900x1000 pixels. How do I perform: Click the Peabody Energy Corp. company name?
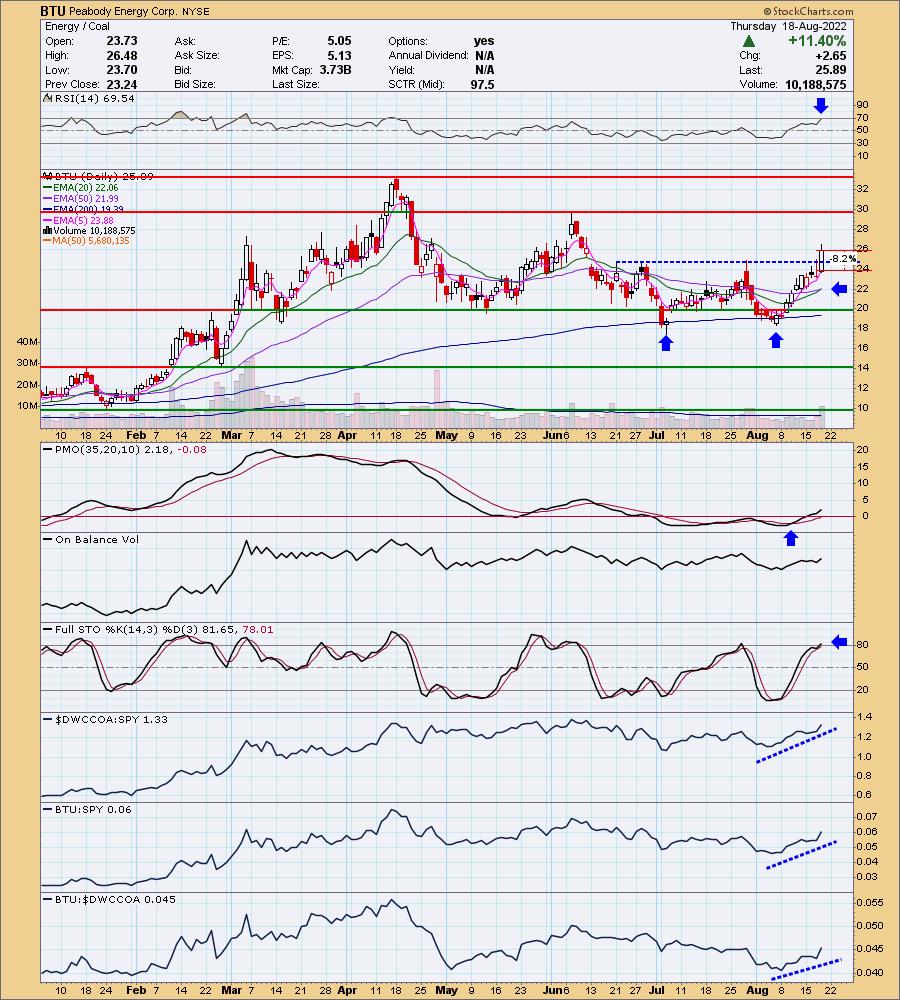[x=122, y=11]
